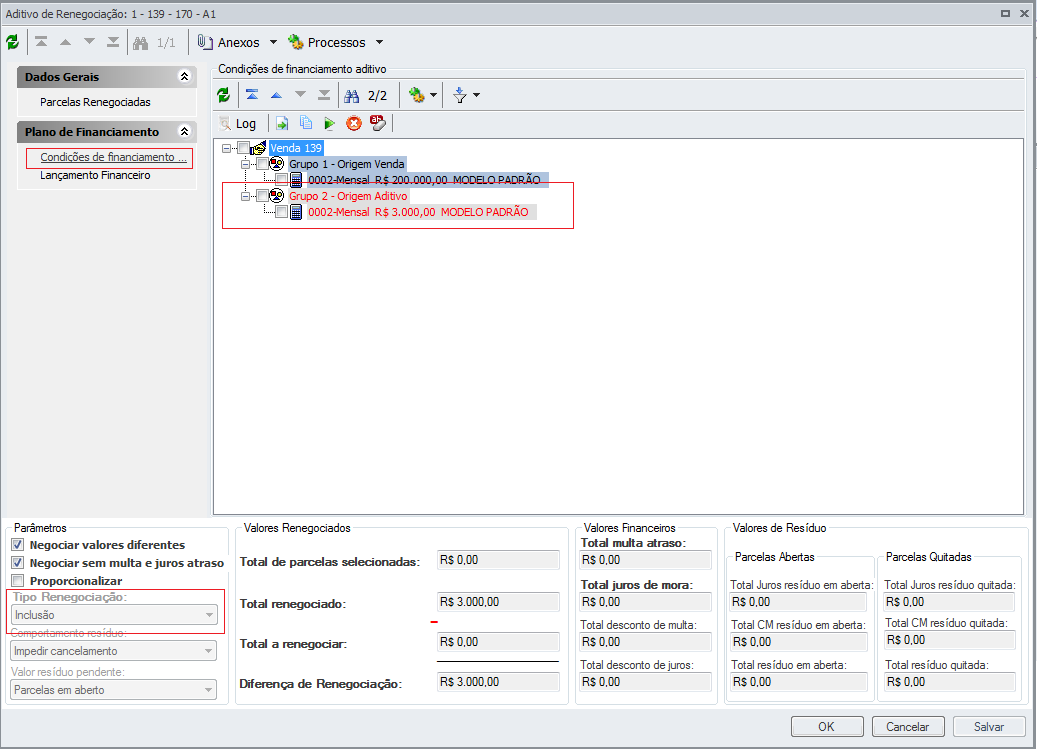Move to previous item in the financing toolbar
This screenshot has width=1037, height=749.
[276, 95]
